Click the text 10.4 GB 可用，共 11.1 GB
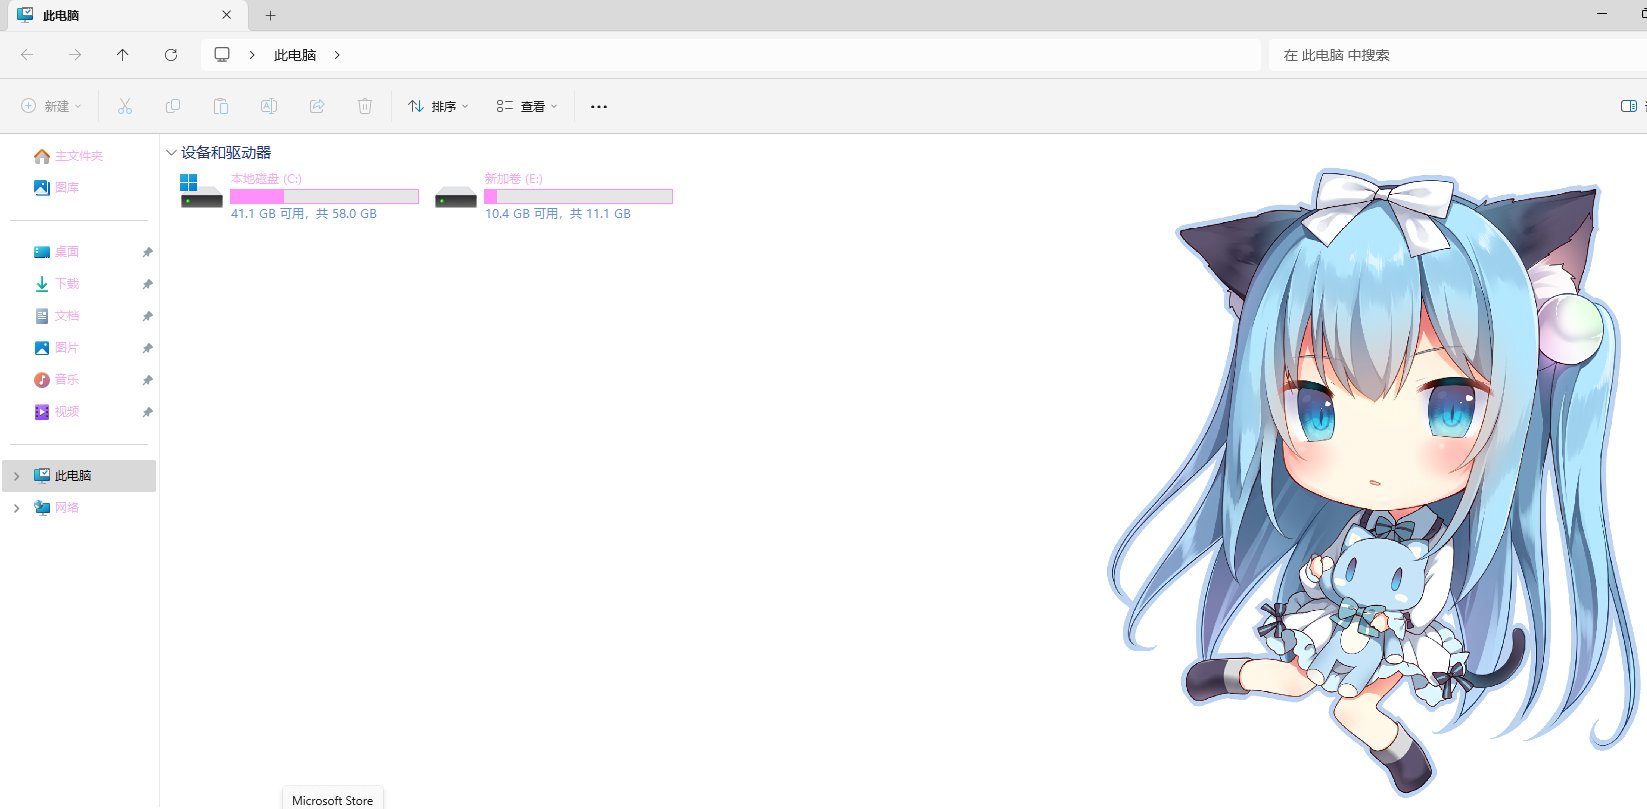This screenshot has height=809, width=1647. [x=558, y=214]
